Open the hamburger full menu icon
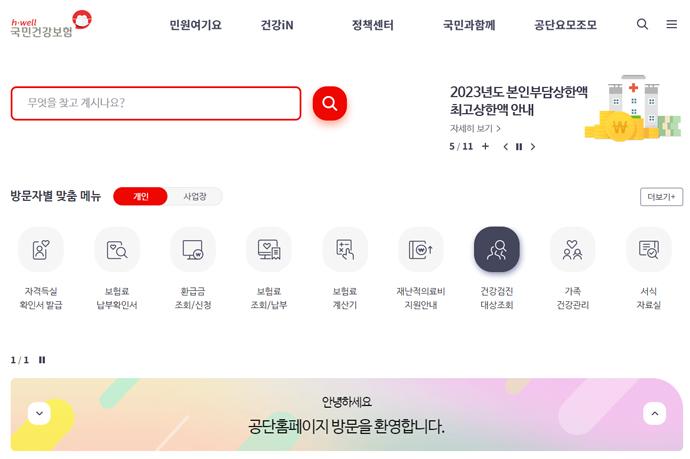Viewport: 690px width, 459px height. 672,24
